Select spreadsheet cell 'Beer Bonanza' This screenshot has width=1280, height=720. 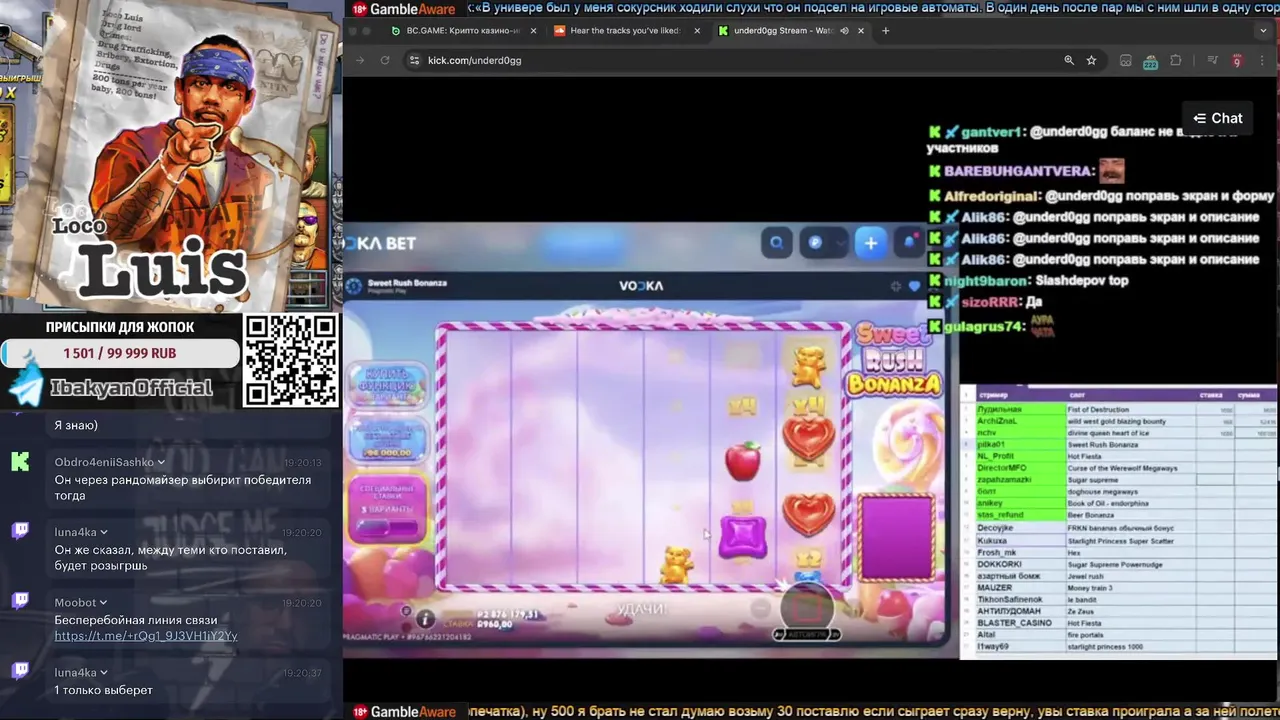1130,515
